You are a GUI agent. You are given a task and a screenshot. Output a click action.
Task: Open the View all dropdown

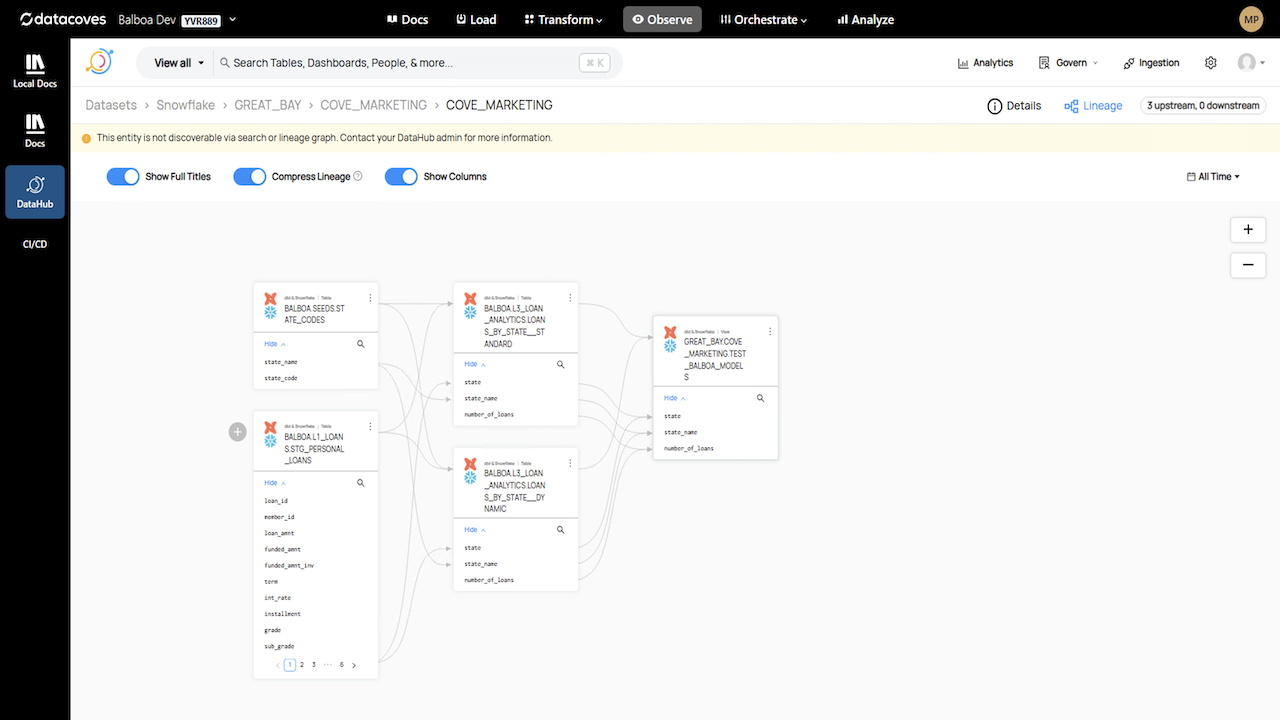[x=179, y=63]
